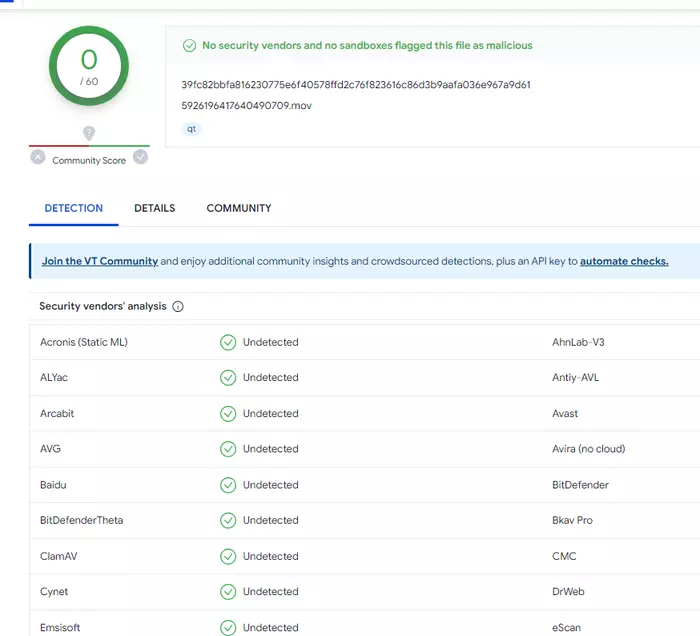The image size is (700, 636).
Task: Click the Undetected result for Baidu
Action: tap(271, 485)
